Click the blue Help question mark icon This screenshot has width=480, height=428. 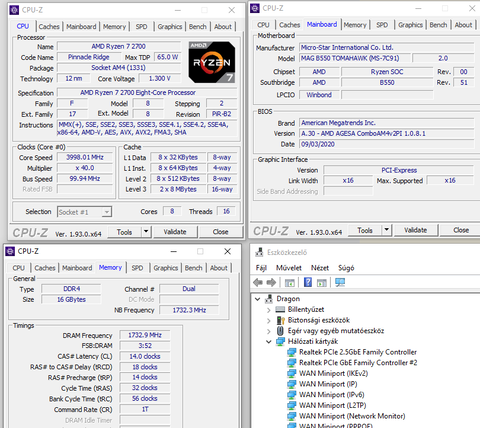[x=308, y=282]
